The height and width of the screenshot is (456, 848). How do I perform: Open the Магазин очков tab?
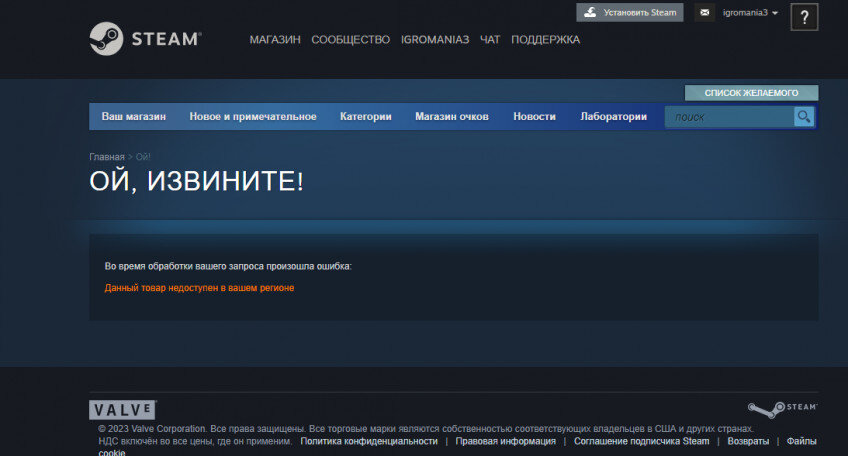[x=452, y=116]
